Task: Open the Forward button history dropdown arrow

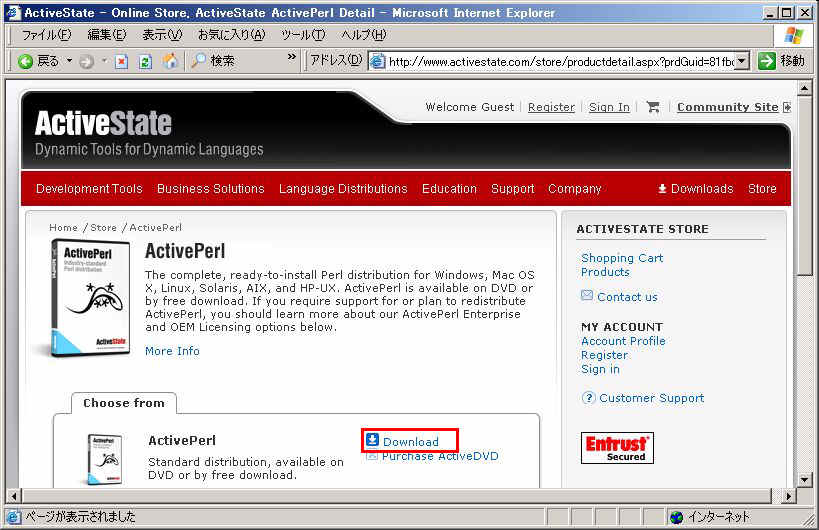Action: click(x=104, y=61)
